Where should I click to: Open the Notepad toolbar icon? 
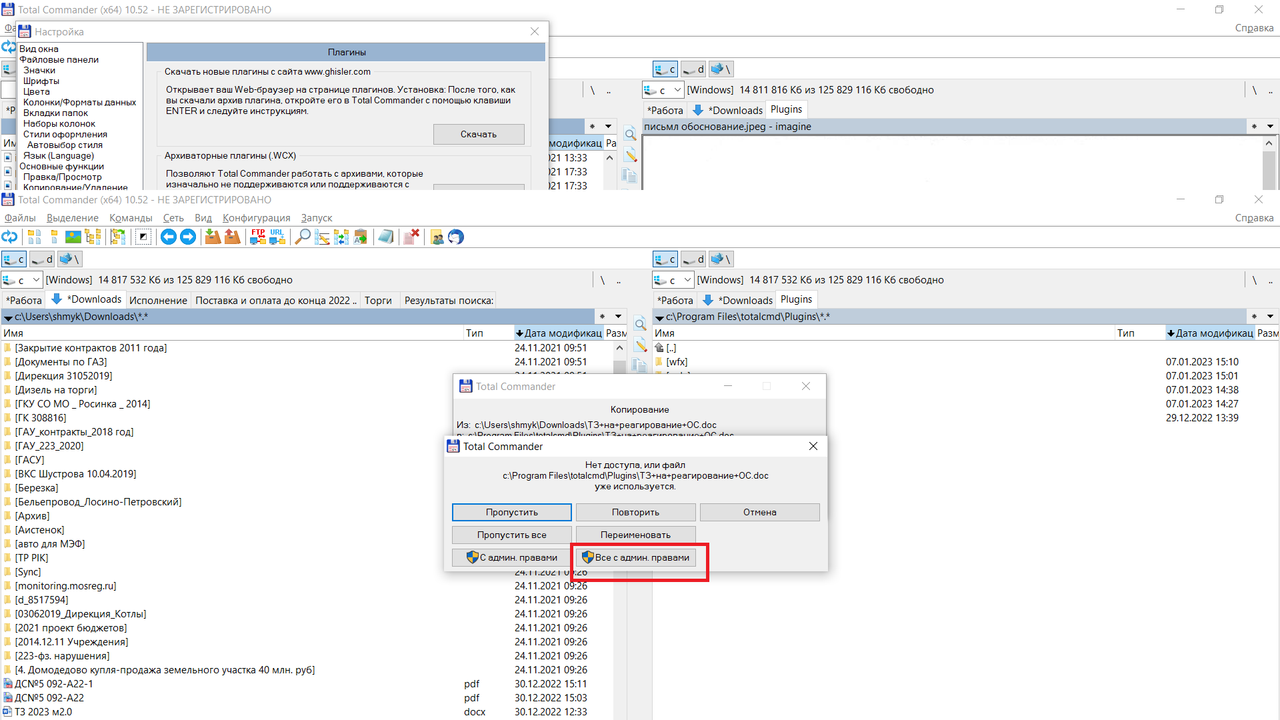click(x=386, y=237)
